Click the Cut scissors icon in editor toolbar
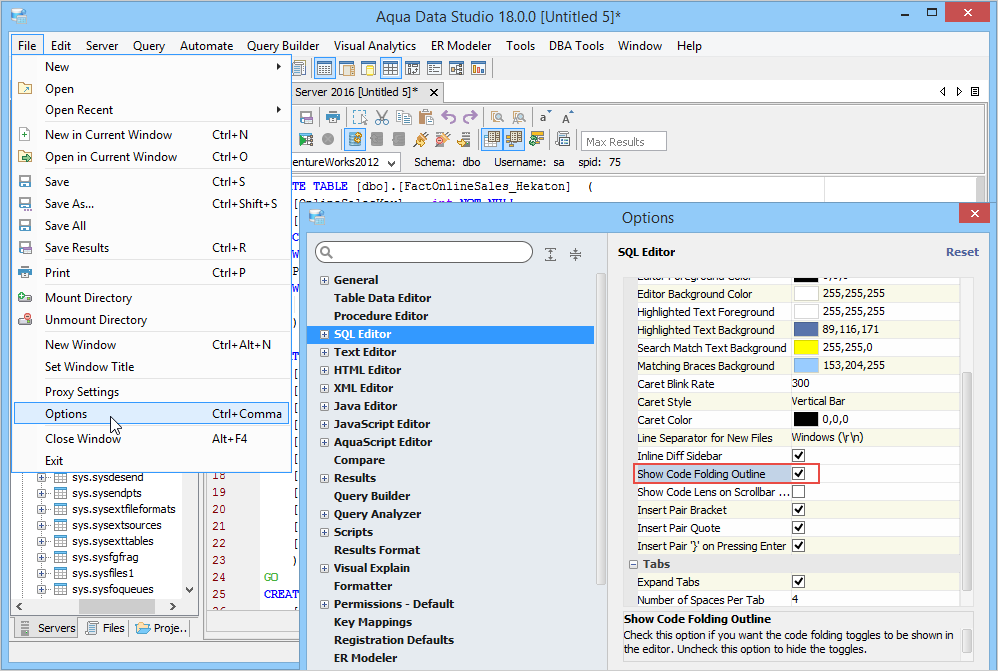The image size is (998, 671). 381,117
